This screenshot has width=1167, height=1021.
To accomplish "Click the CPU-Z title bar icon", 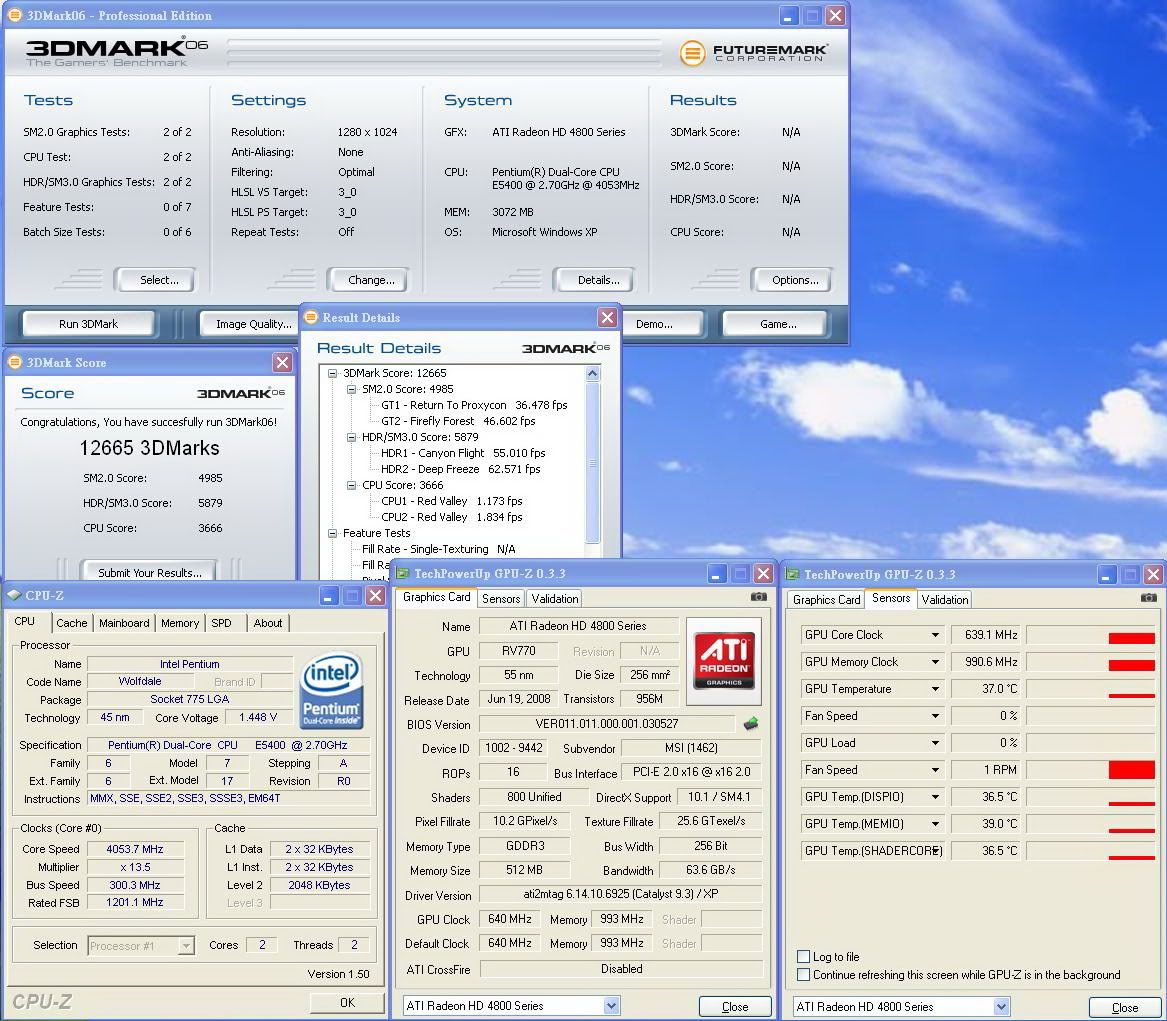I will [x=13, y=595].
